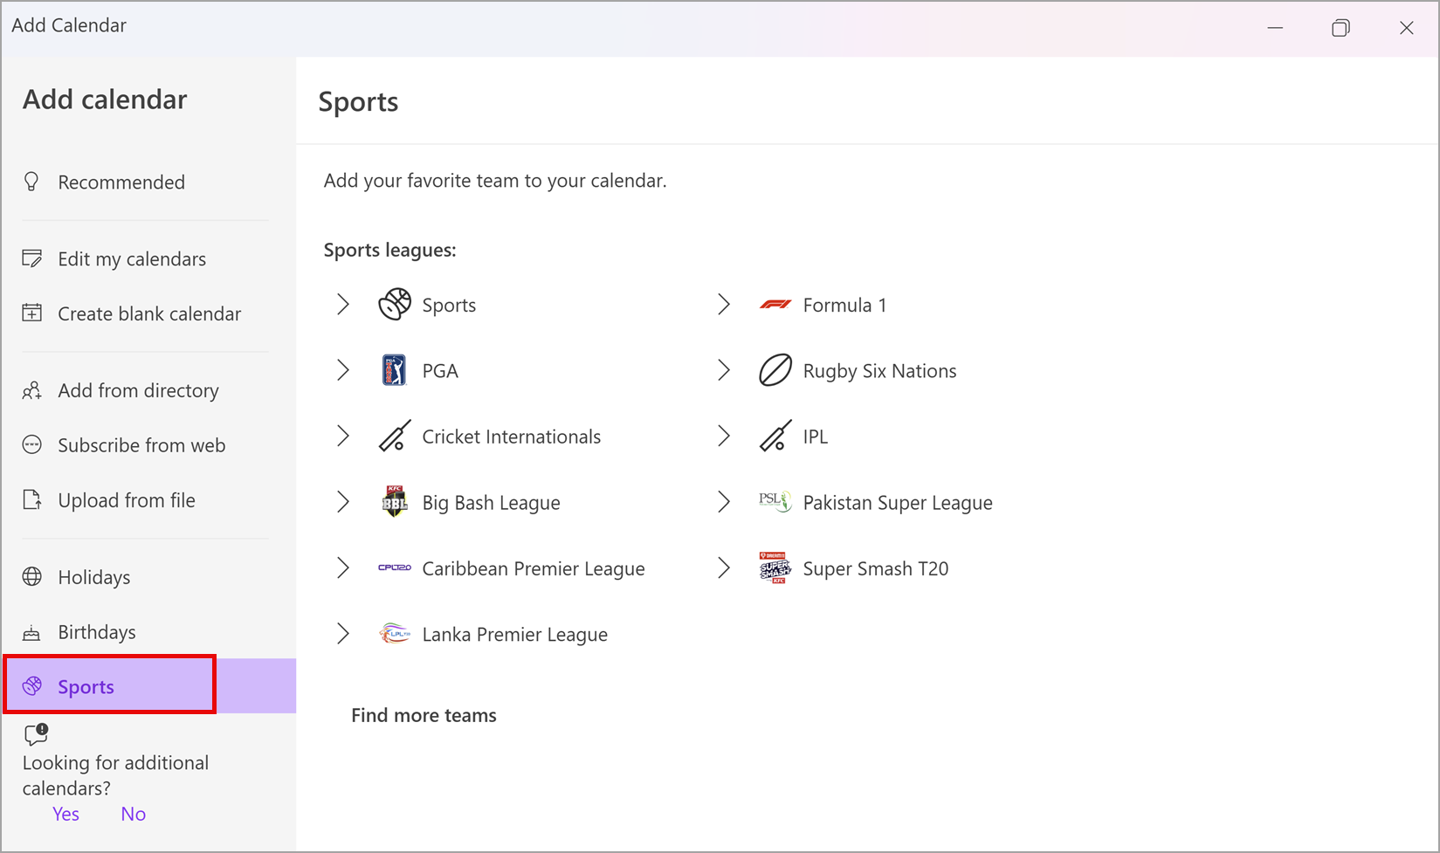Expand the Lanka Premier League chevron

tap(343, 634)
